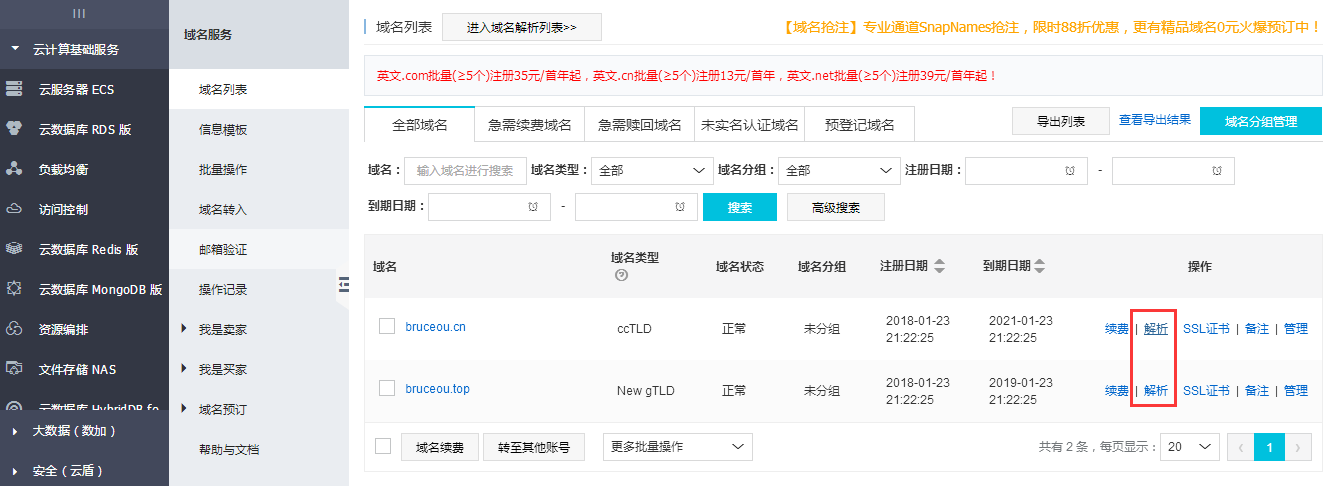Open calendar icon in 注册日期 start field

coord(1069,171)
